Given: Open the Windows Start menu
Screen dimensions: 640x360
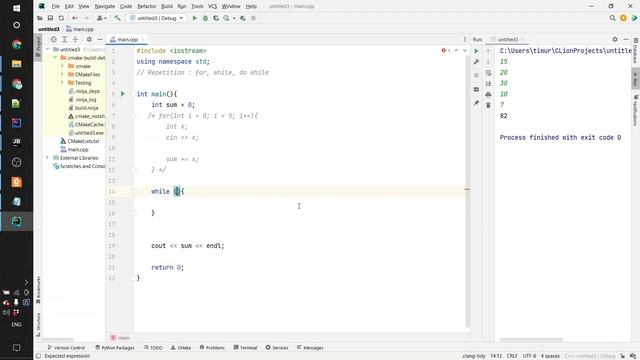Looking at the screenshot, I should pos(16,8).
